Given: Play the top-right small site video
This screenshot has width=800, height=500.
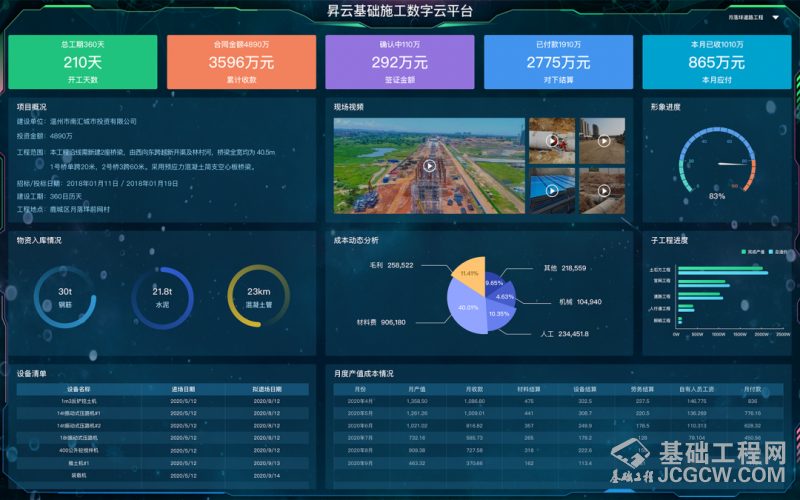Looking at the screenshot, I should (604, 140).
